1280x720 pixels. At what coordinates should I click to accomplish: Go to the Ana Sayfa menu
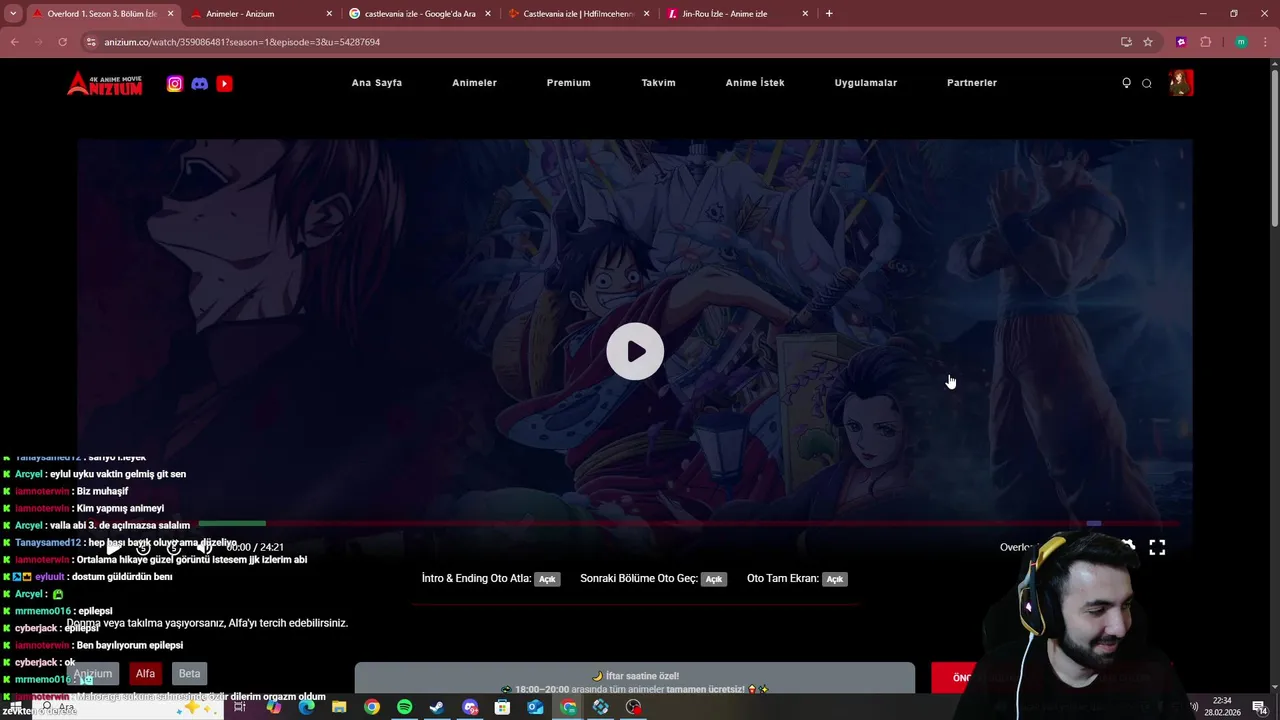(x=377, y=83)
